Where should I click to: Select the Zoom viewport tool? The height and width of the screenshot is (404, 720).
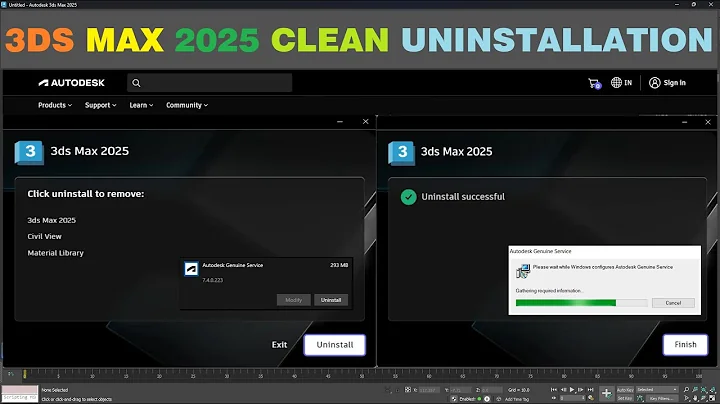click(x=686, y=390)
